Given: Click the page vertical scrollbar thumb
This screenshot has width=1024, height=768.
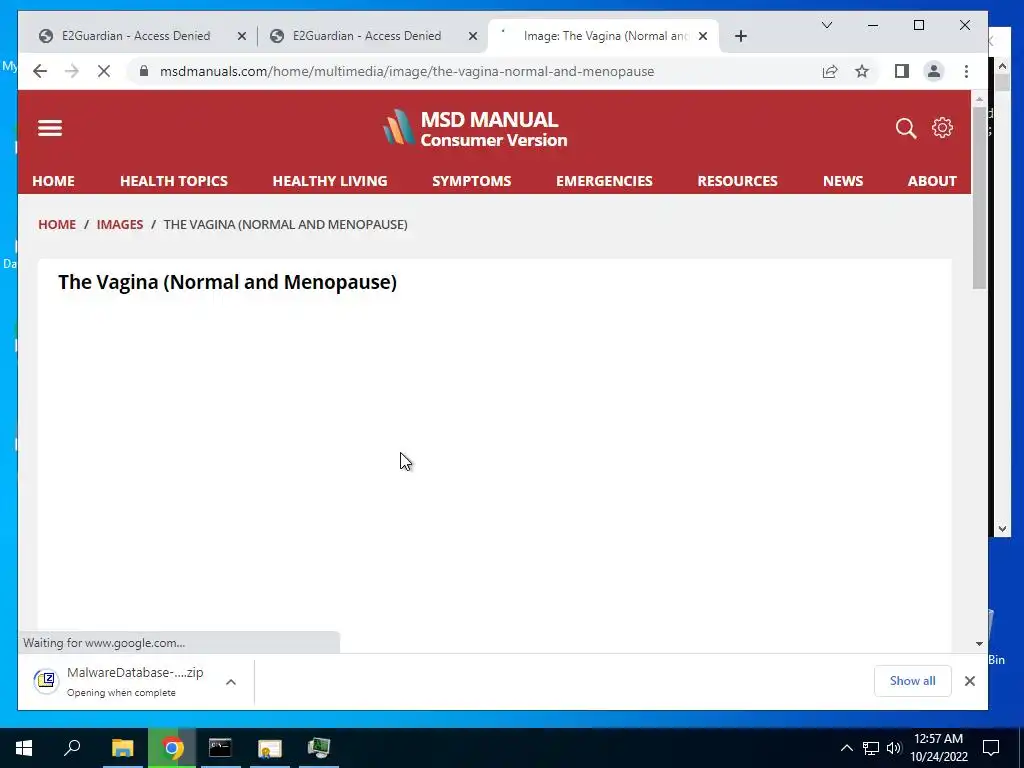Looking at the screenshot, I should tap(979, 197).
